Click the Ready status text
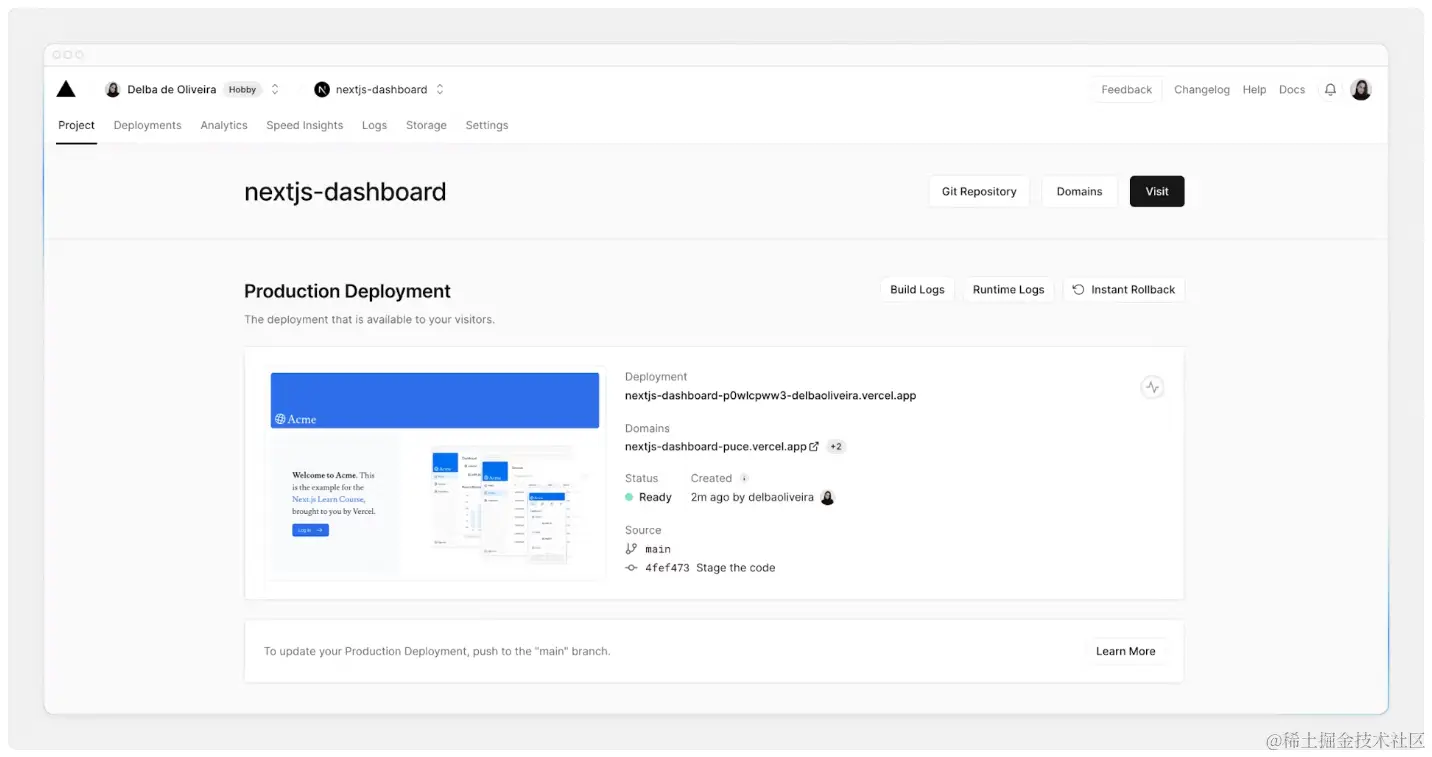This screenshot has width=1432, height=757. tap(655, 497)
